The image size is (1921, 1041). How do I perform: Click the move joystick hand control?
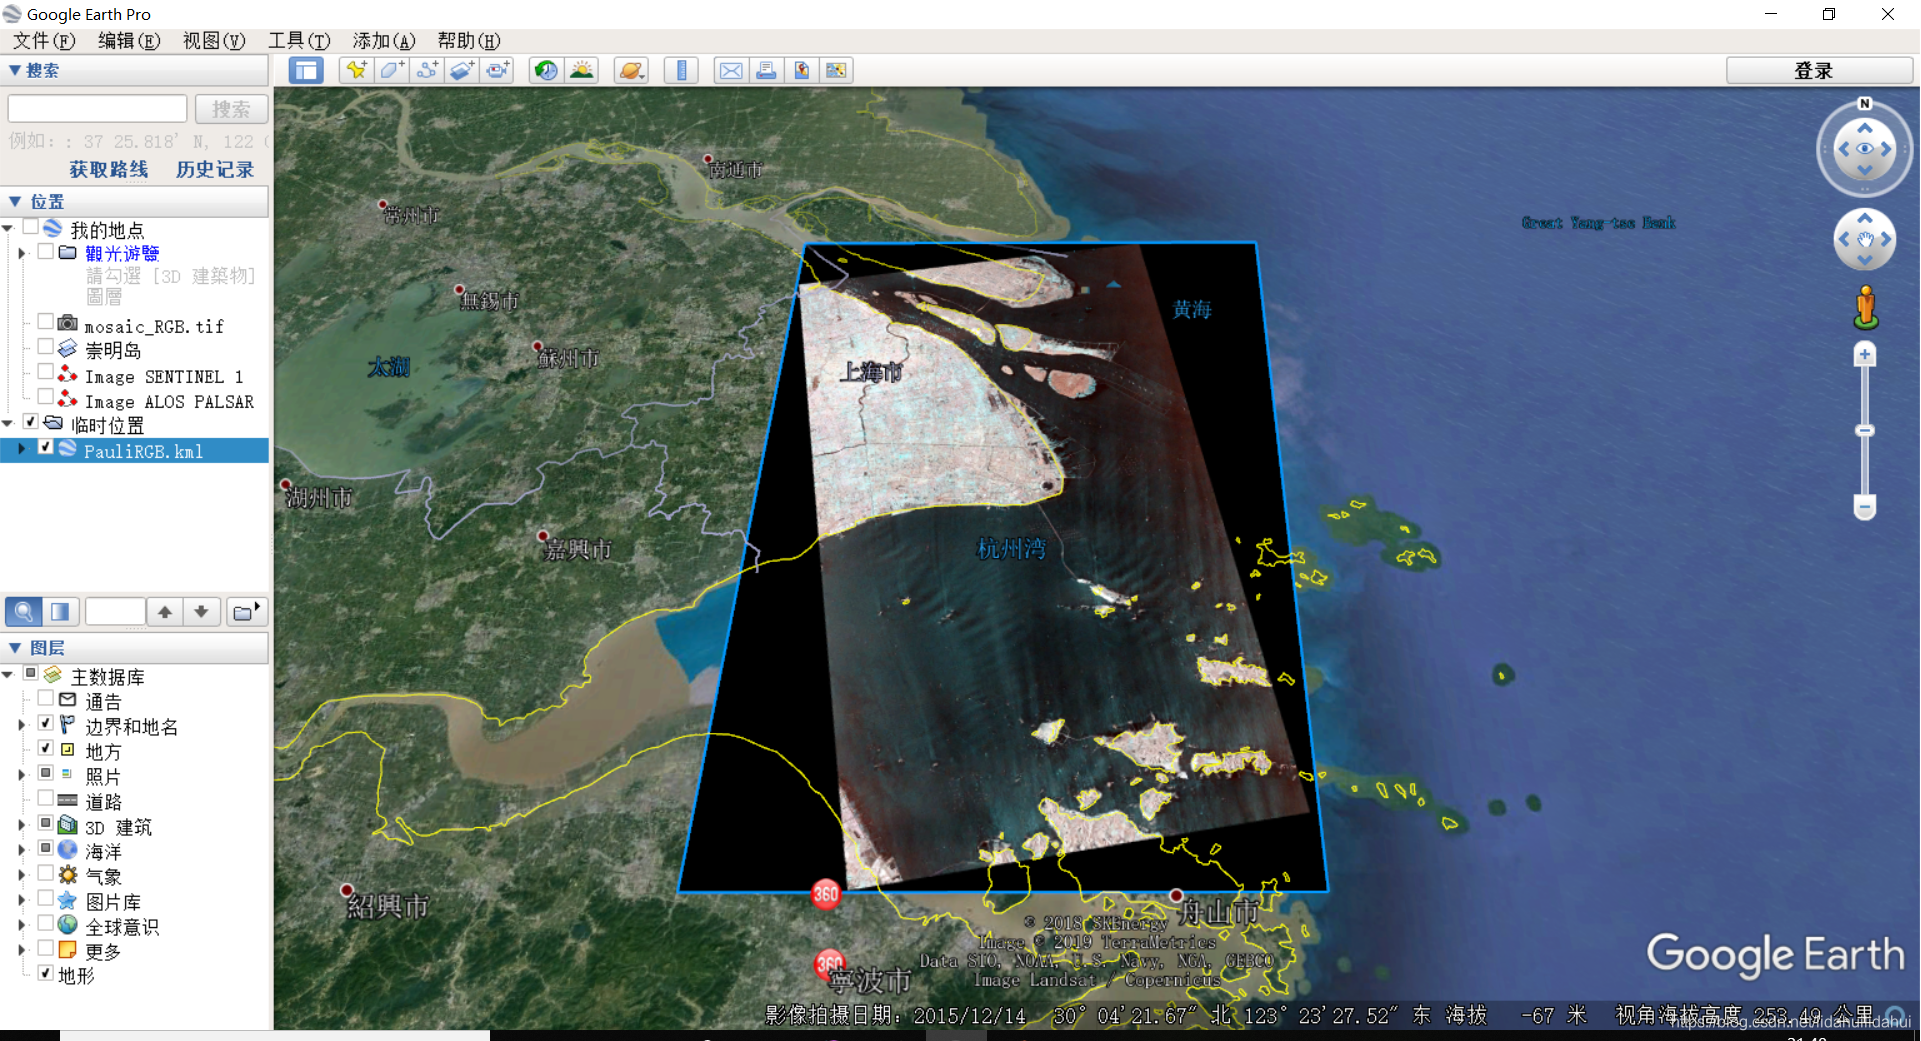[x=1864, y=239]
